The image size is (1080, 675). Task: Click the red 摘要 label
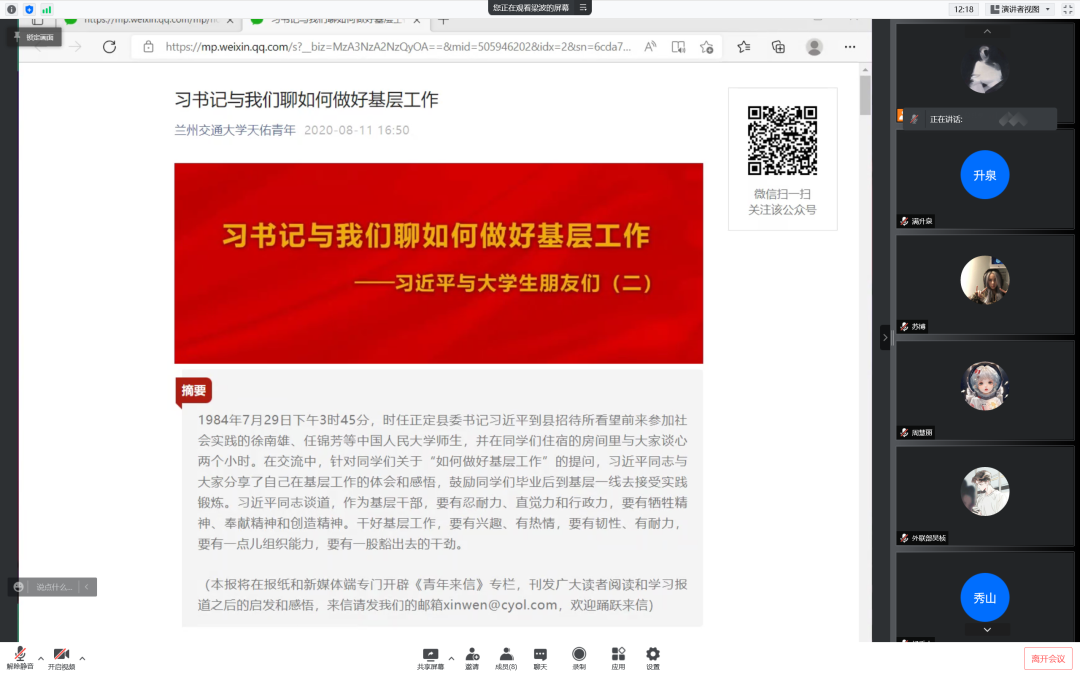[x=194, y=391]
